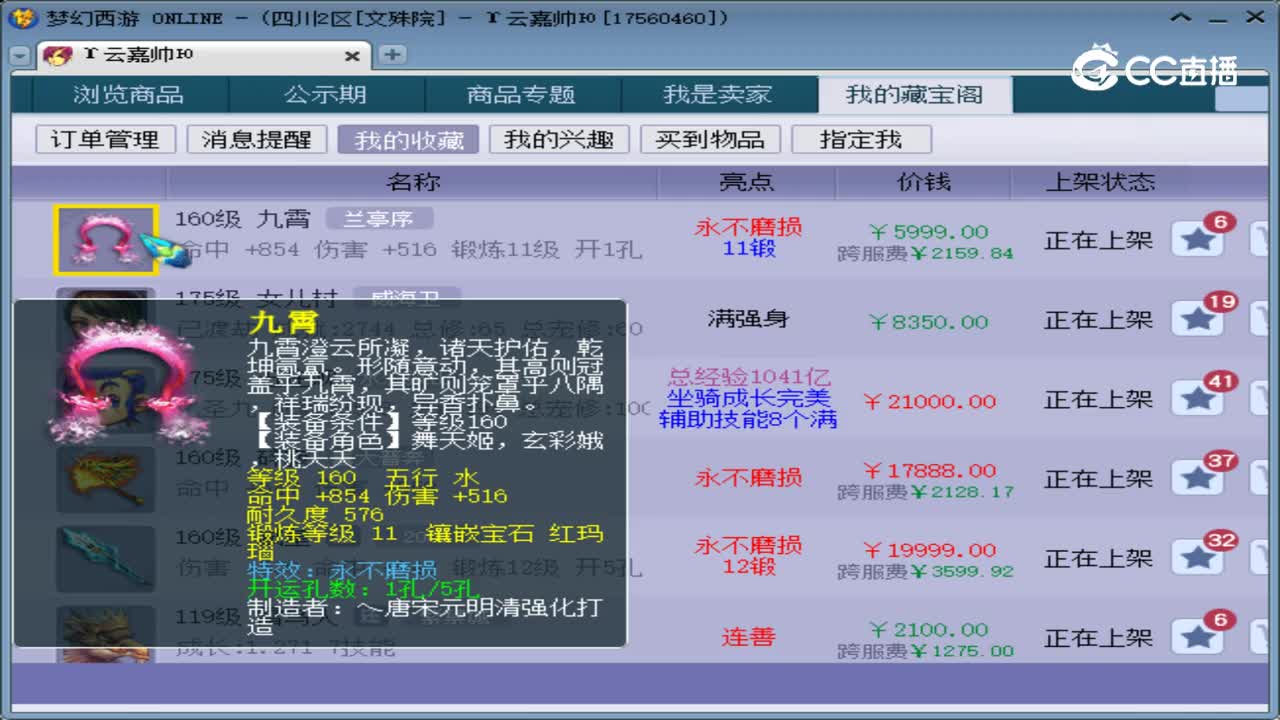Click price ¥19999.00
1280x720 pixels.
(x=929, y=550)
